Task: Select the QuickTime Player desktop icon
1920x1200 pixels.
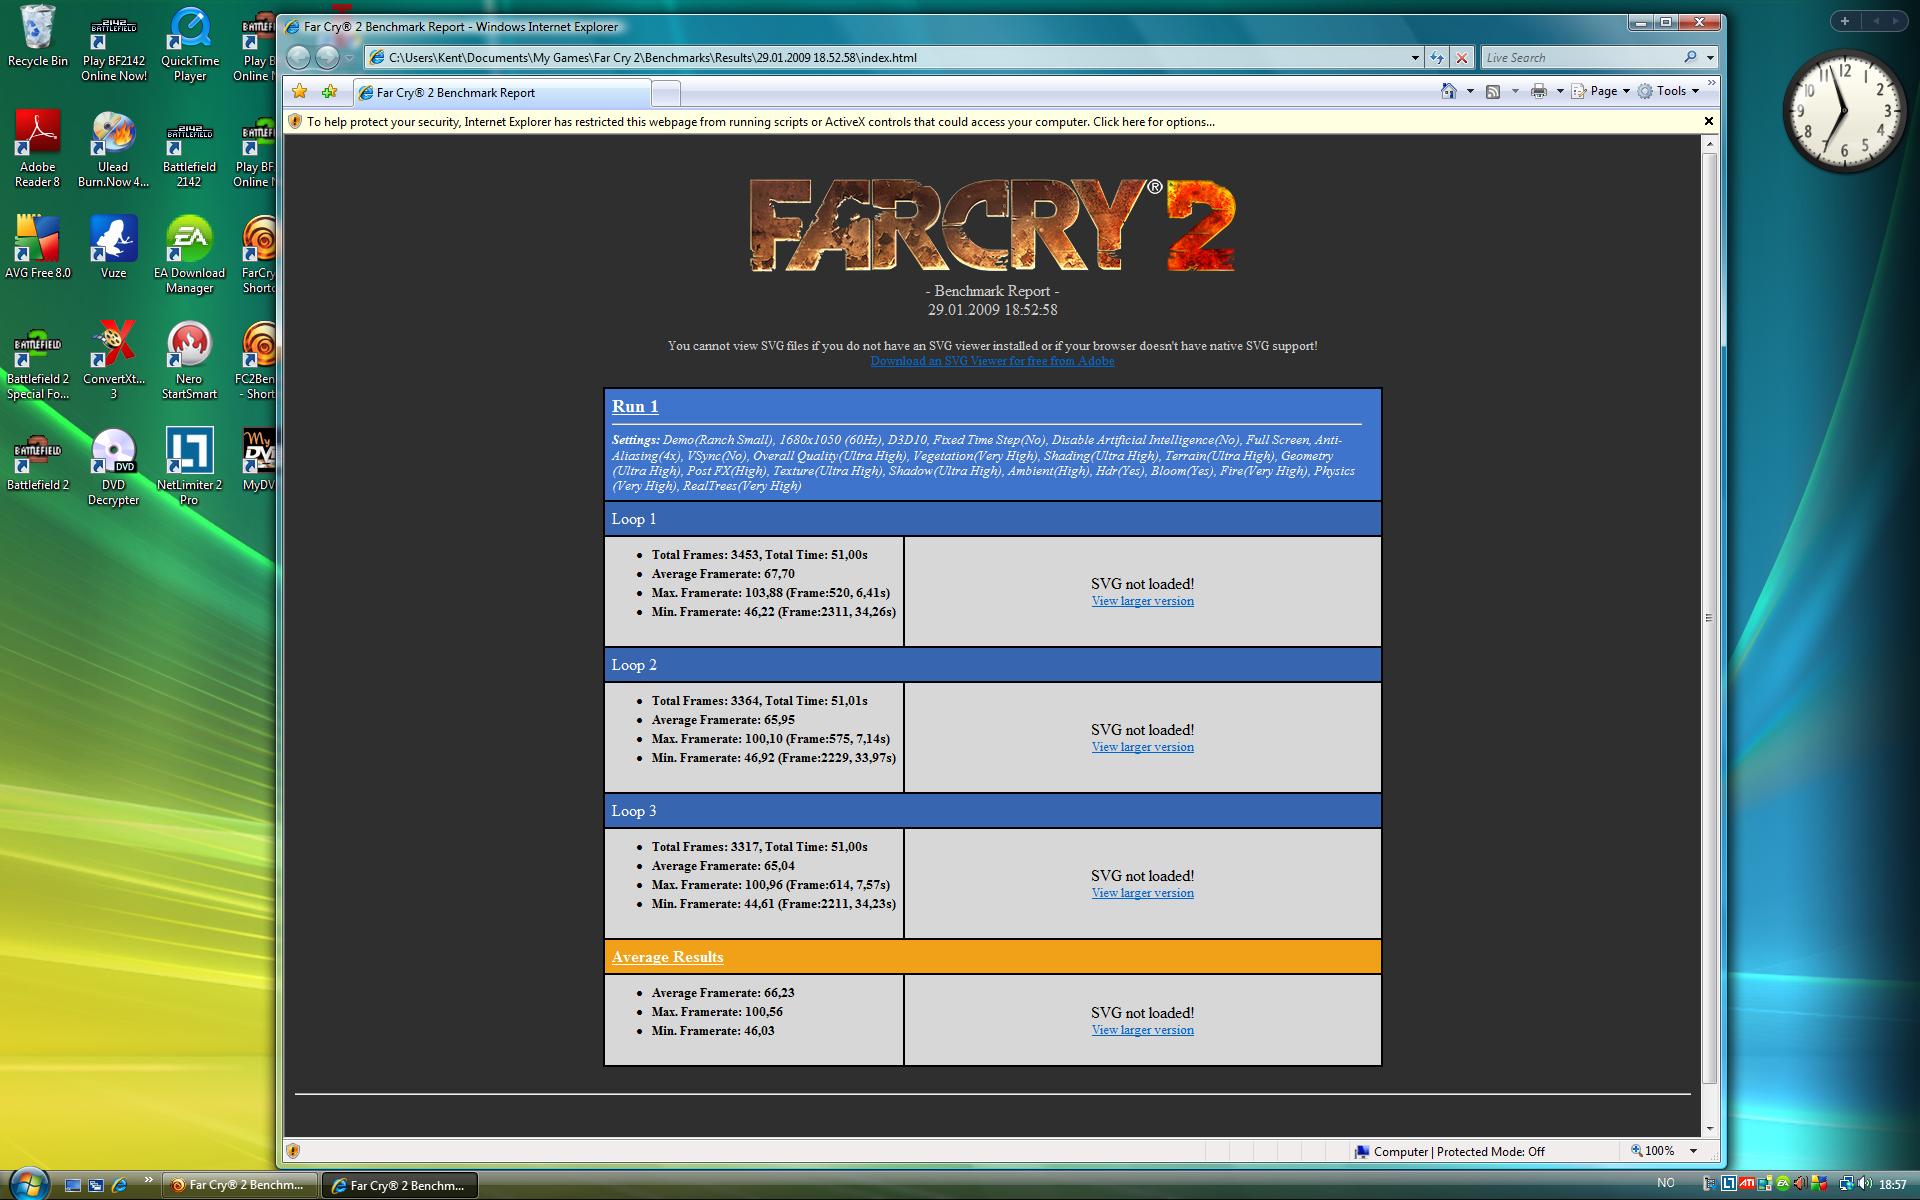Action: pyautogui.click(x=190, y=44)
